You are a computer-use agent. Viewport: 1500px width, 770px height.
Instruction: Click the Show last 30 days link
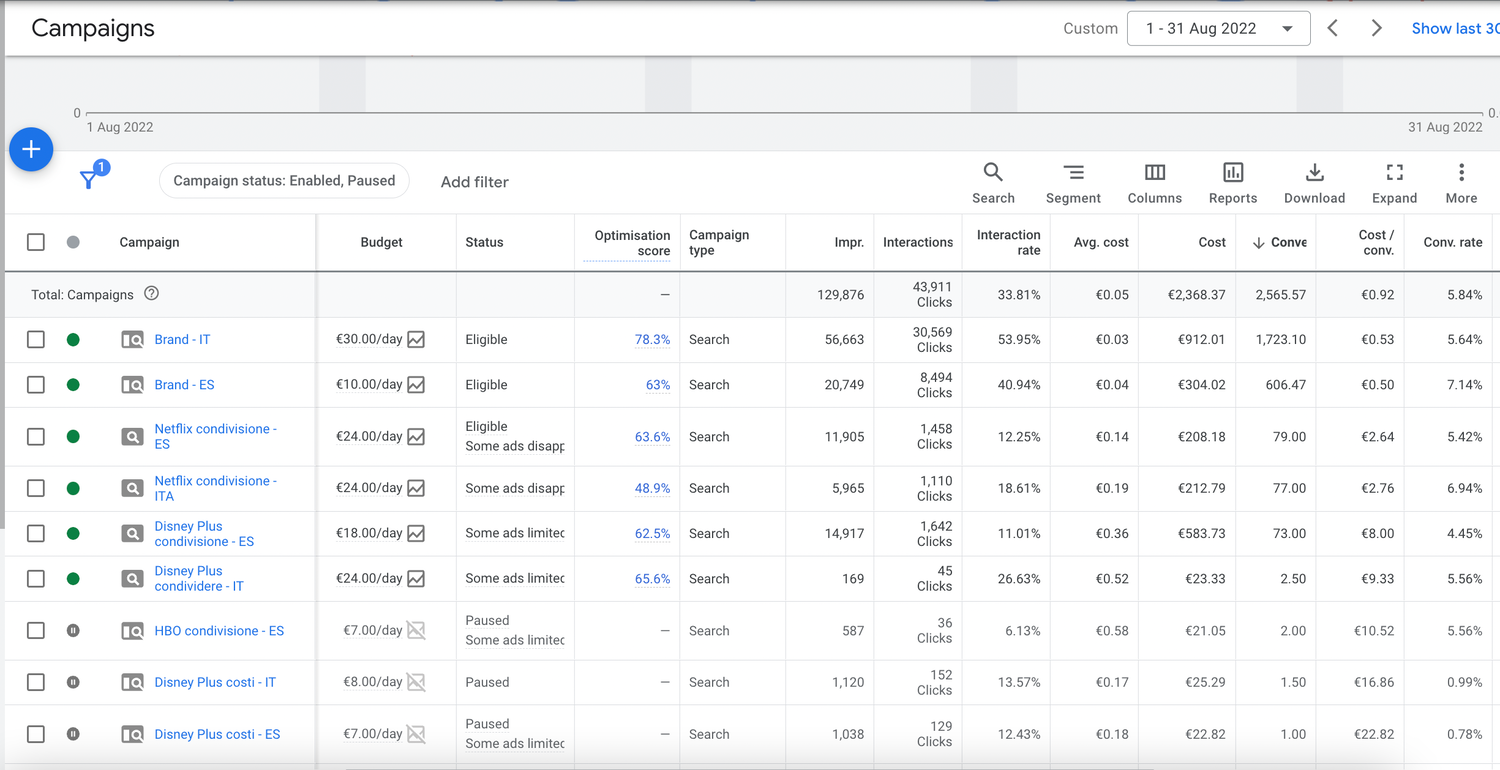(1455, 28)
